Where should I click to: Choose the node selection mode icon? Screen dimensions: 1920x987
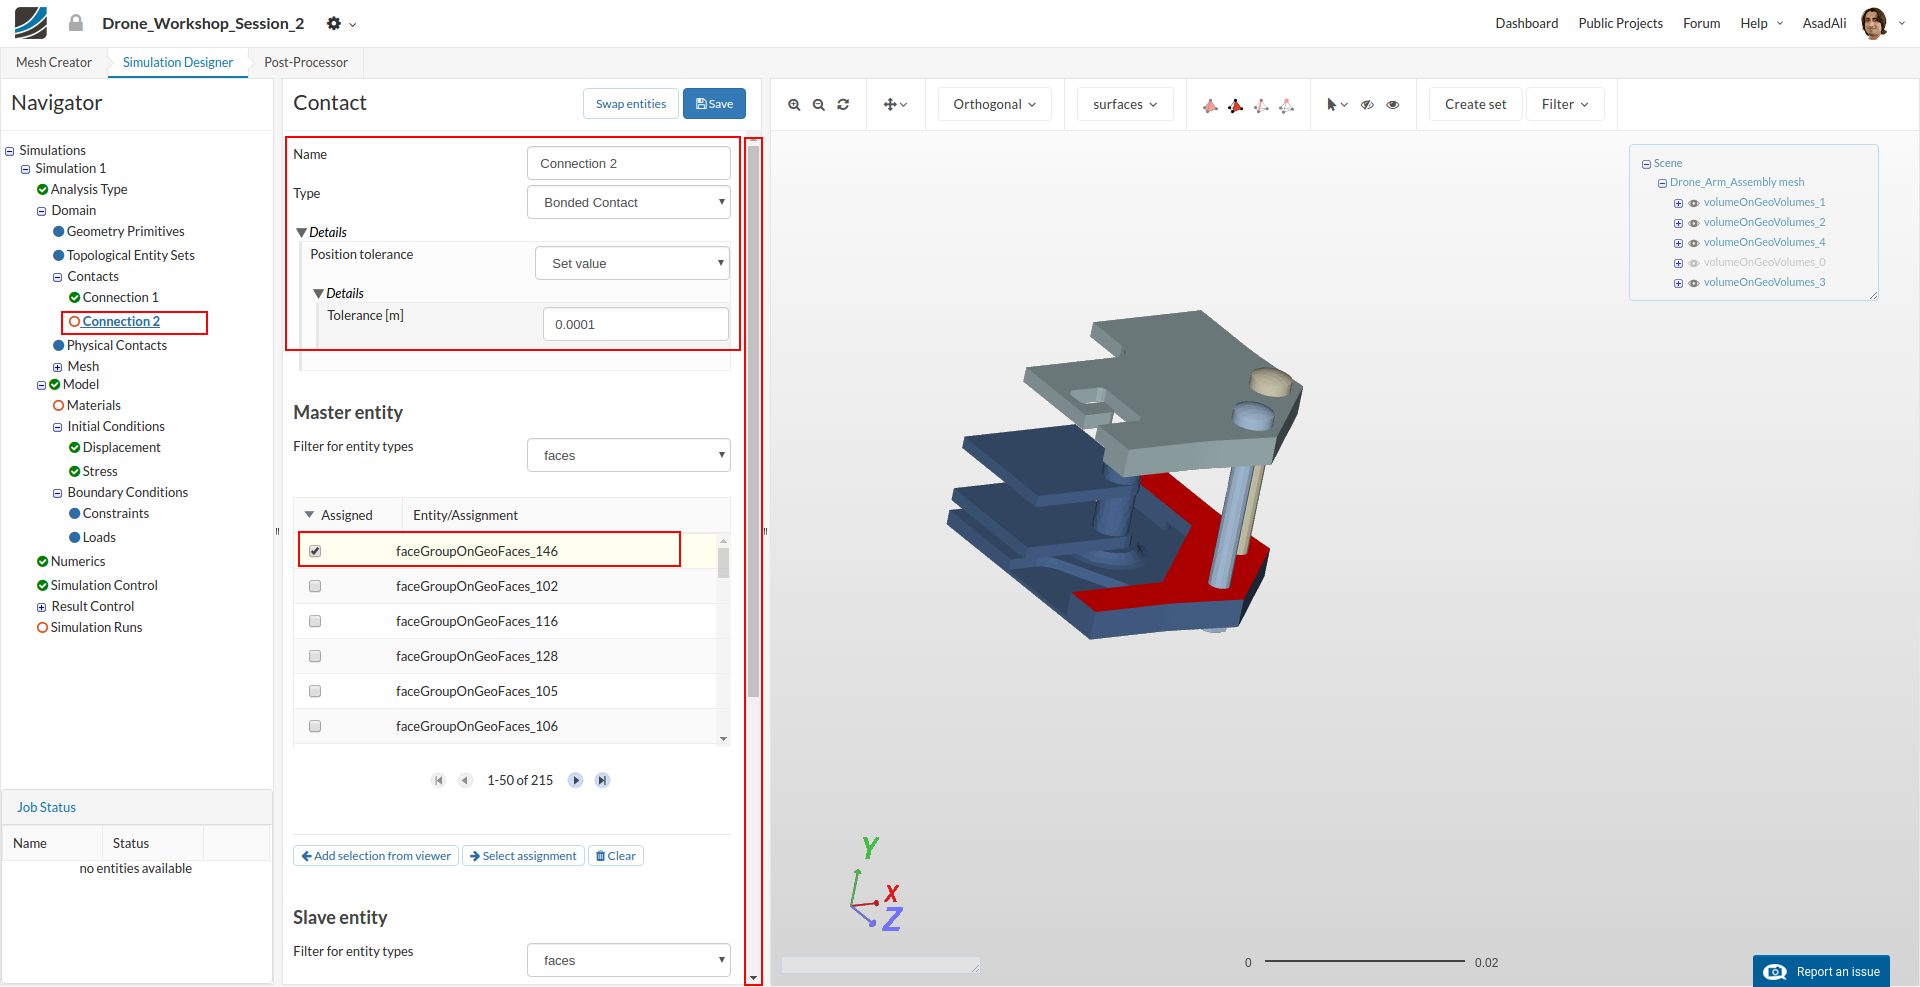[x=1287, y=105]
